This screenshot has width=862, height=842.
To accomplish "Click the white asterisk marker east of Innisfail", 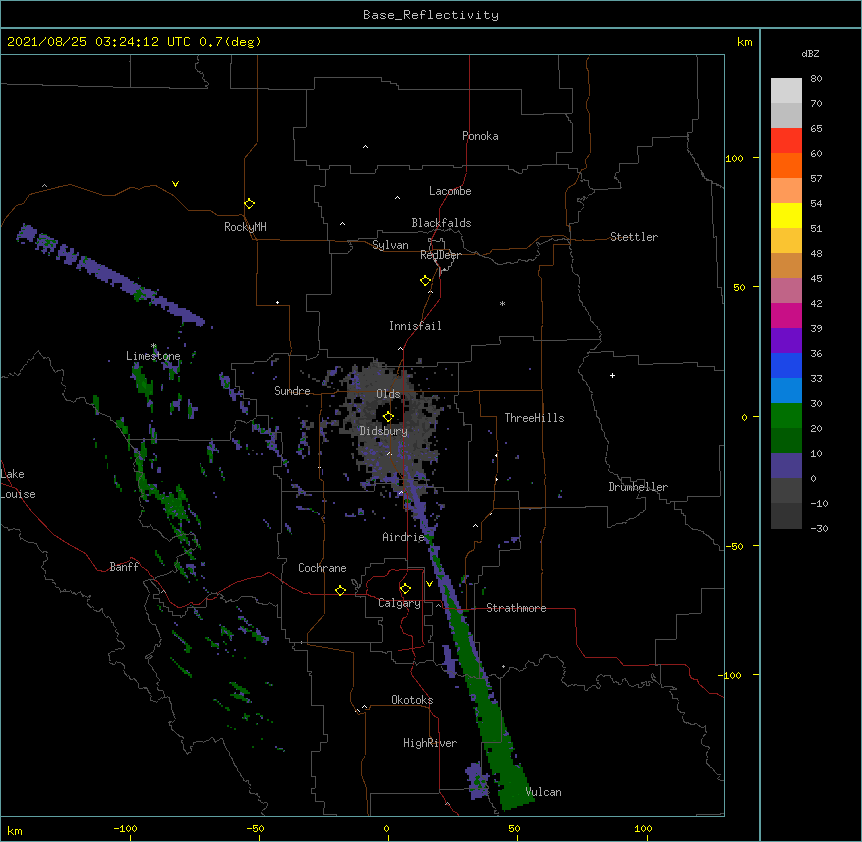I will (x=502, y=303).
